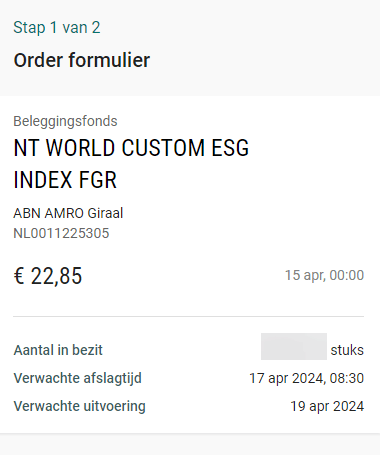Click the '19 apr 2024' execution date

point(327,406)
